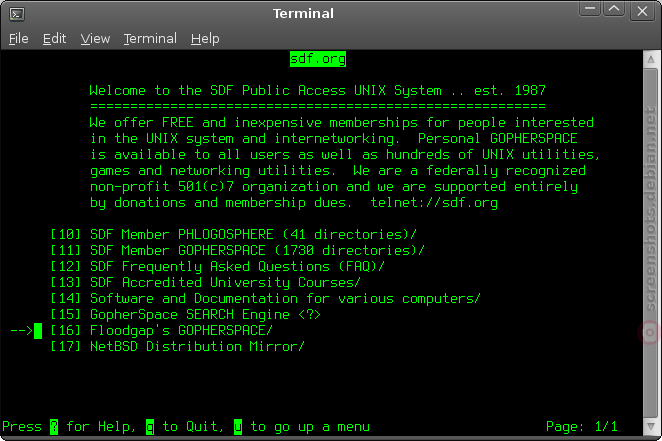Select SDF Accredited University Courses entry
The width and height of the screenshot is (662, 441).
[206, 283]
